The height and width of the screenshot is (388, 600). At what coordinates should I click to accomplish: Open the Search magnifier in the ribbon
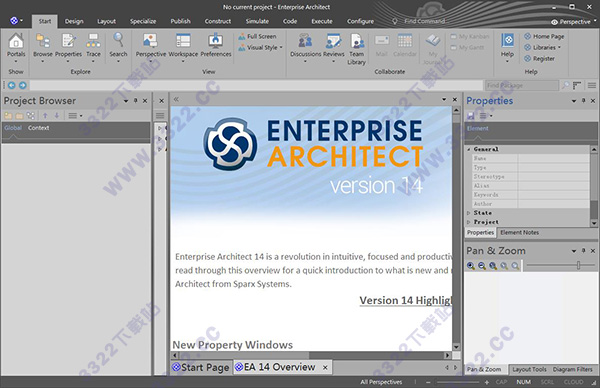point(118,40)
